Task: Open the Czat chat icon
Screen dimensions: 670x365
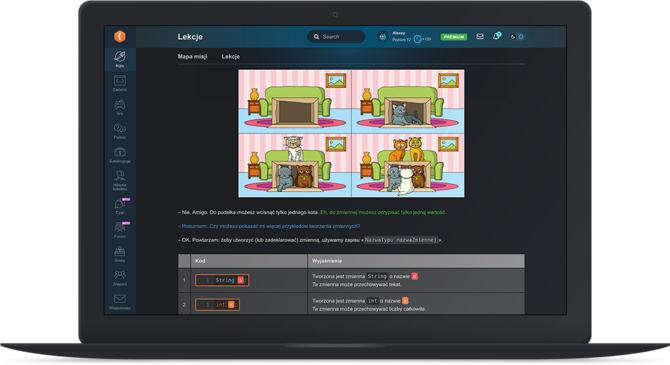Action: 120,206
